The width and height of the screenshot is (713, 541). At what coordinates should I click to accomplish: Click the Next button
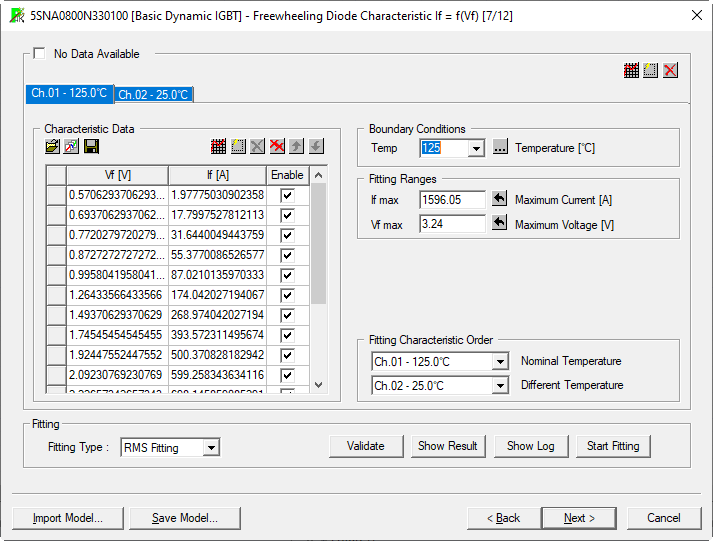point(579,518)
